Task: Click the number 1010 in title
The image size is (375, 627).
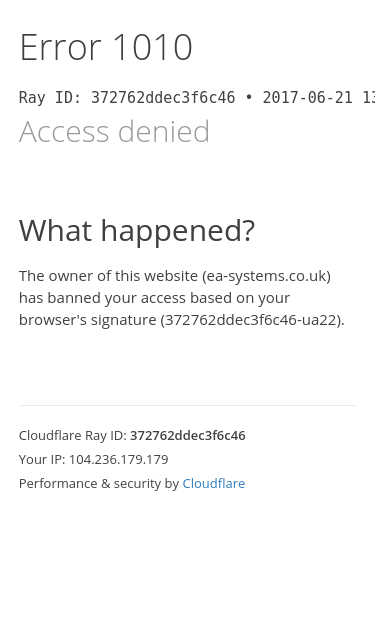Action: coord(153,48)
